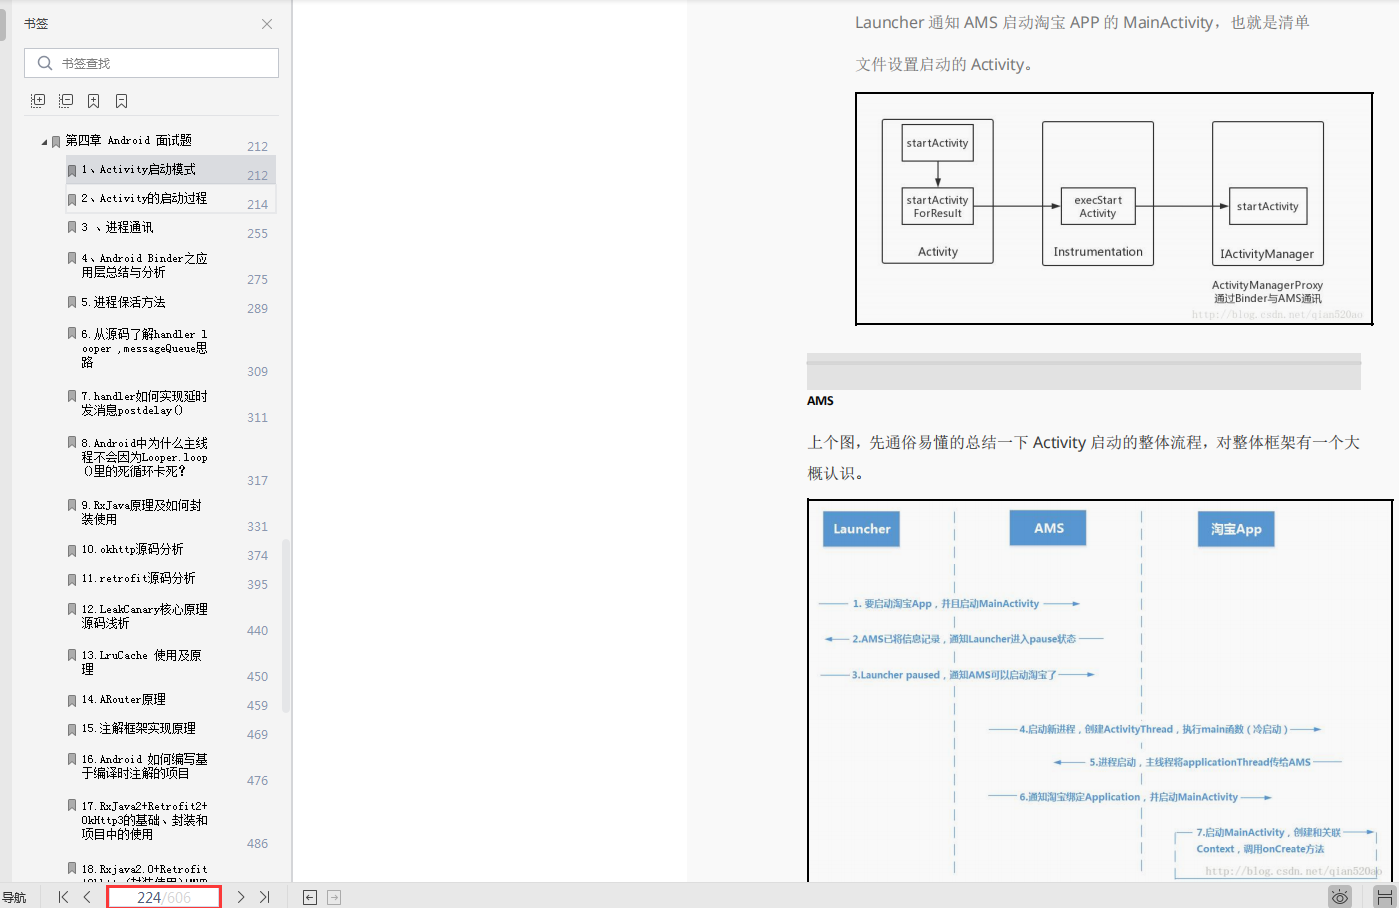Go to the previous page arrow

87,897
